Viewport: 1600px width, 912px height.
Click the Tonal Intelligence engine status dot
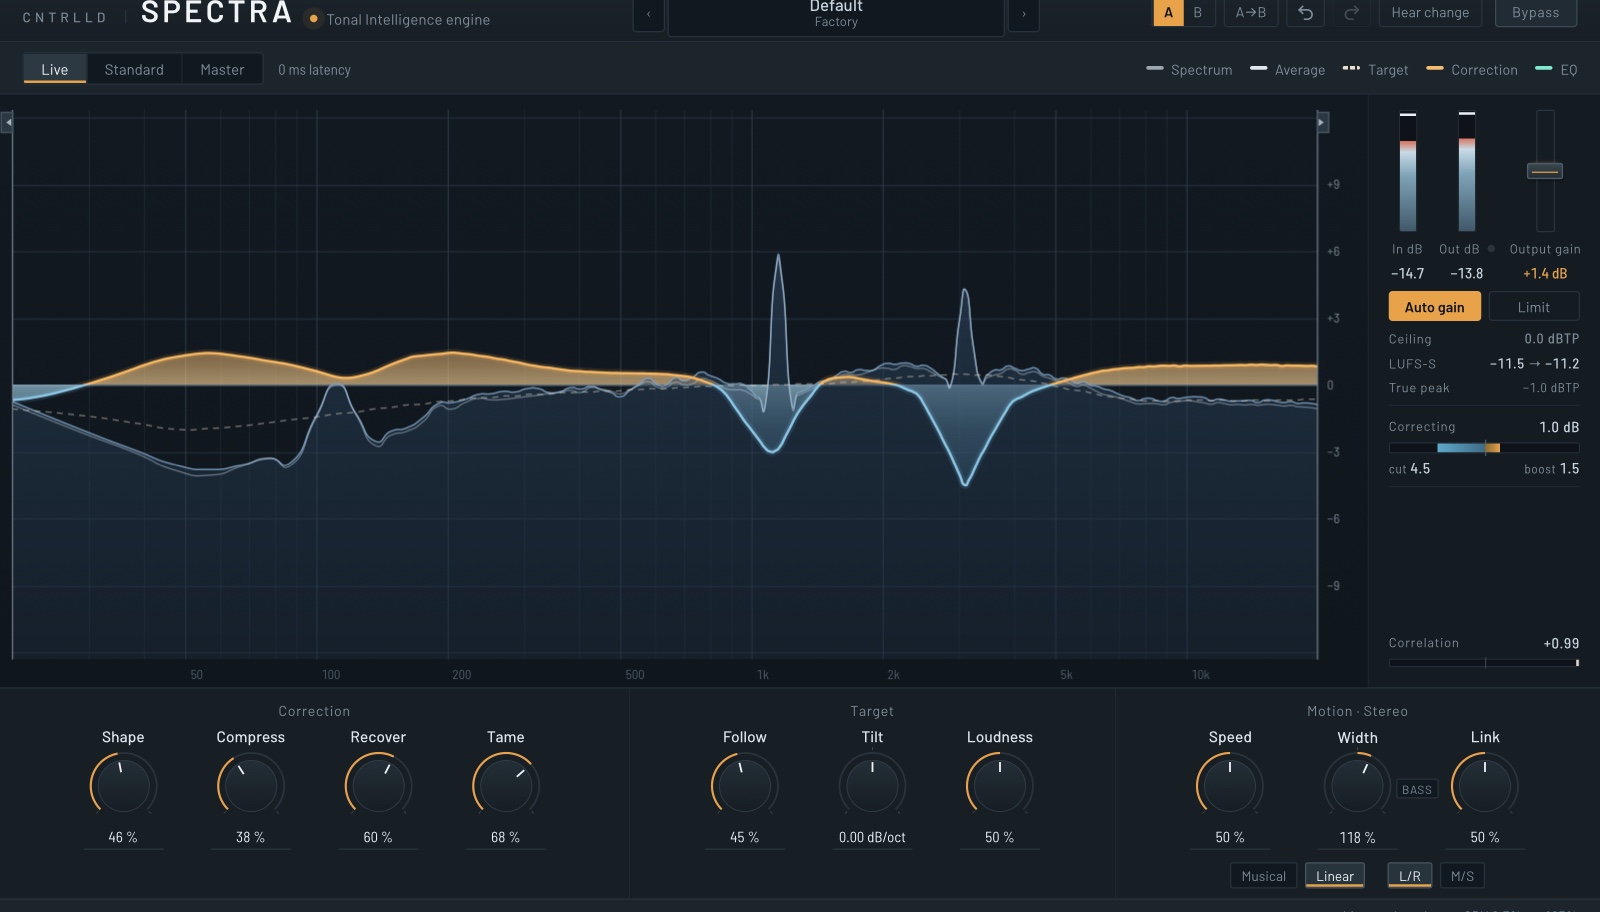pyautogui.click(x=313, y=19)
